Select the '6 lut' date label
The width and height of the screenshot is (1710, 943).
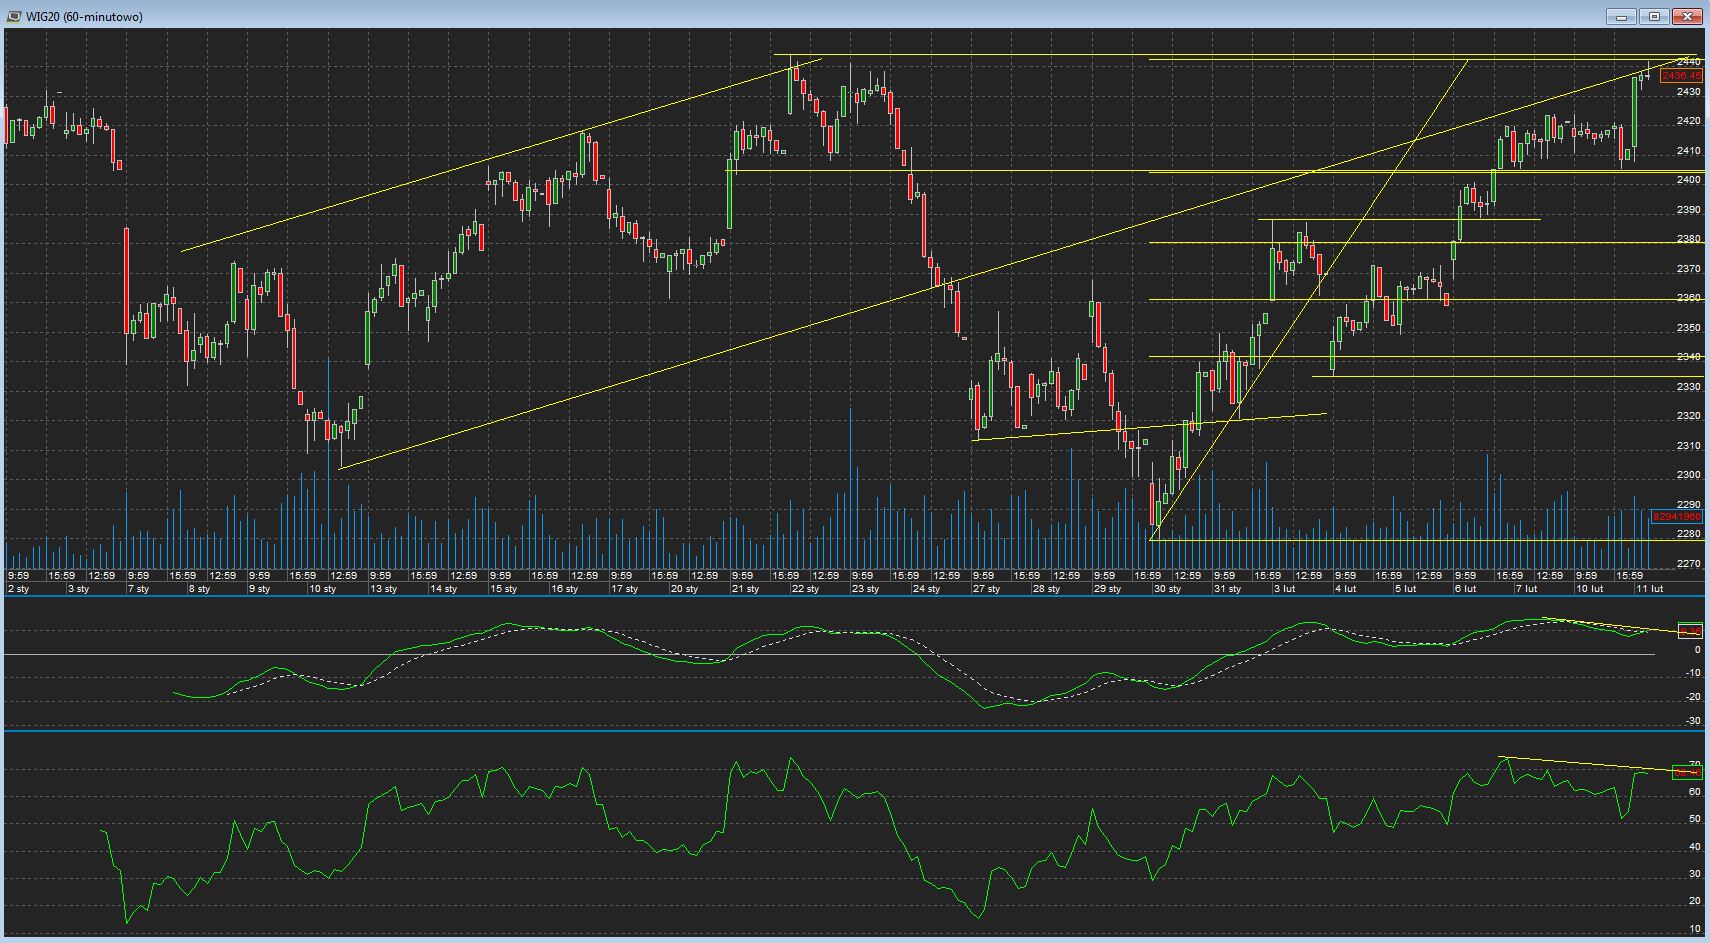click(x=1466, y=589)
